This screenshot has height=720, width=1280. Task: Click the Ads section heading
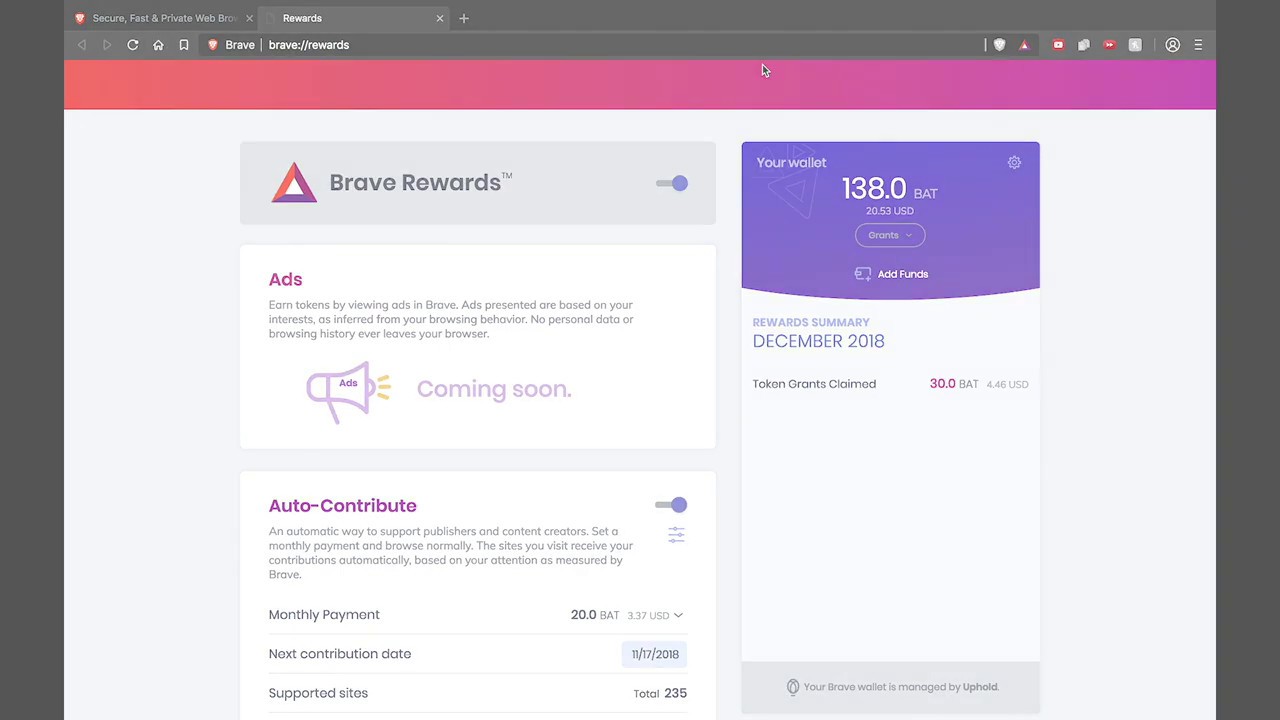click(285, 279)
